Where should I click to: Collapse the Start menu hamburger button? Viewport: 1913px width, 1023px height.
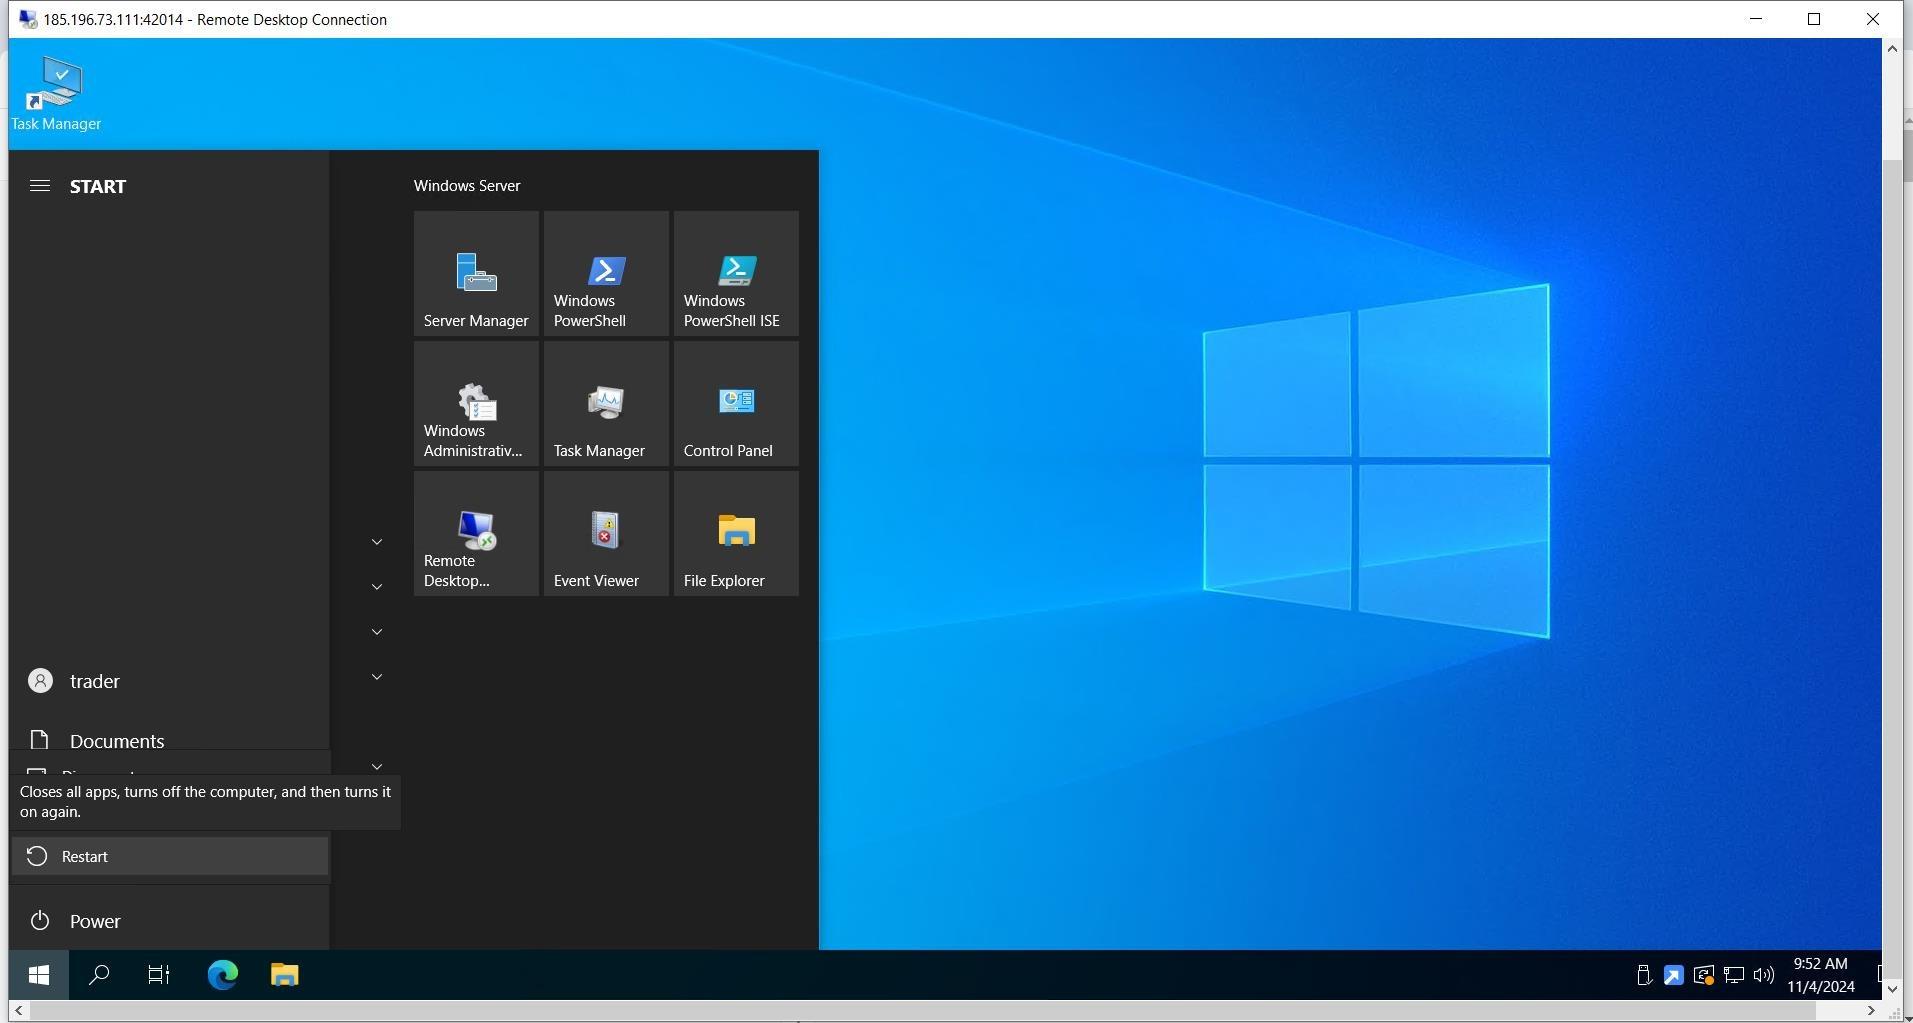[x=40, y=186]
